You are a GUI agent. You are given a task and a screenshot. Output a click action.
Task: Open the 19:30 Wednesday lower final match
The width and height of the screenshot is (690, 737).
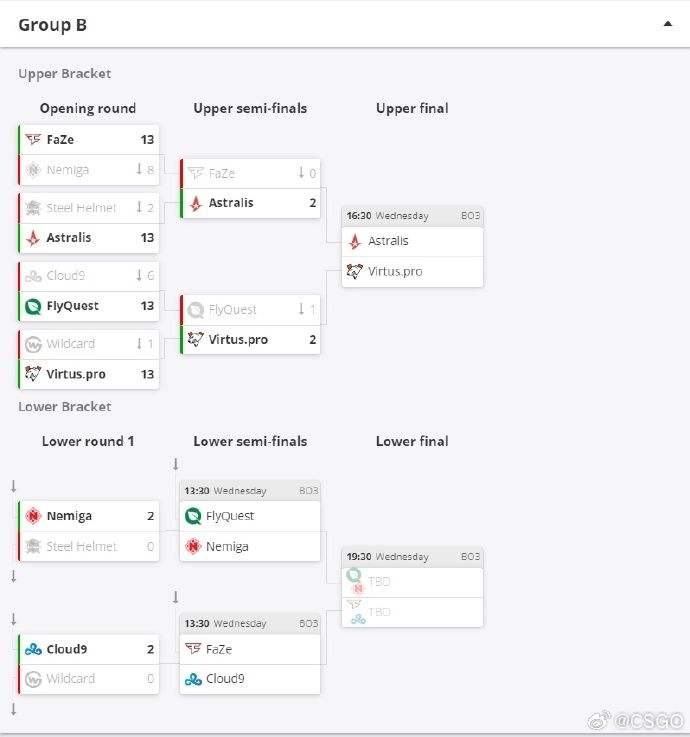[412, 587]
